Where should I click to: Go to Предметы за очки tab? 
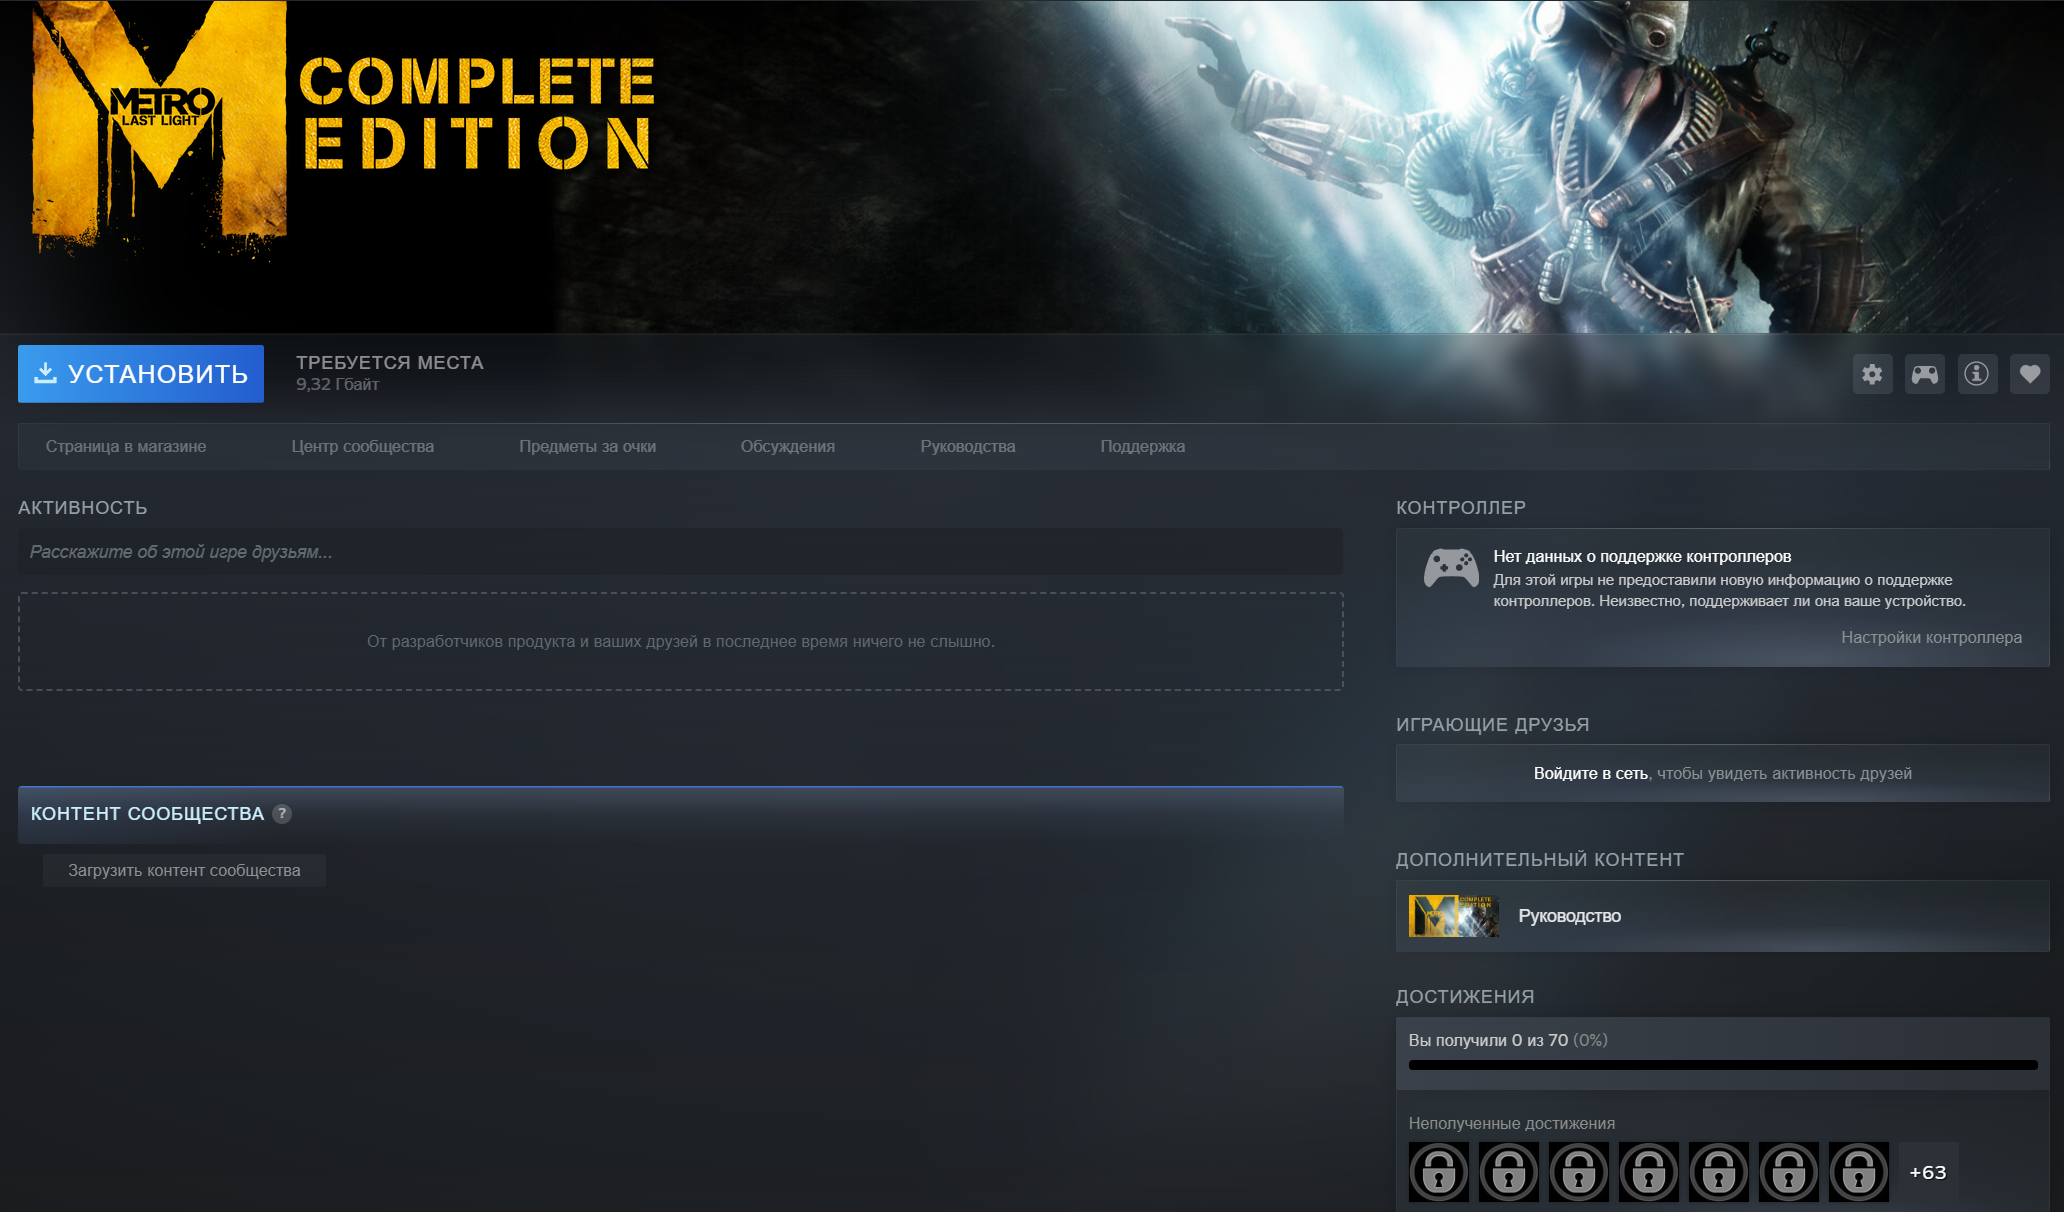[587, 446]
